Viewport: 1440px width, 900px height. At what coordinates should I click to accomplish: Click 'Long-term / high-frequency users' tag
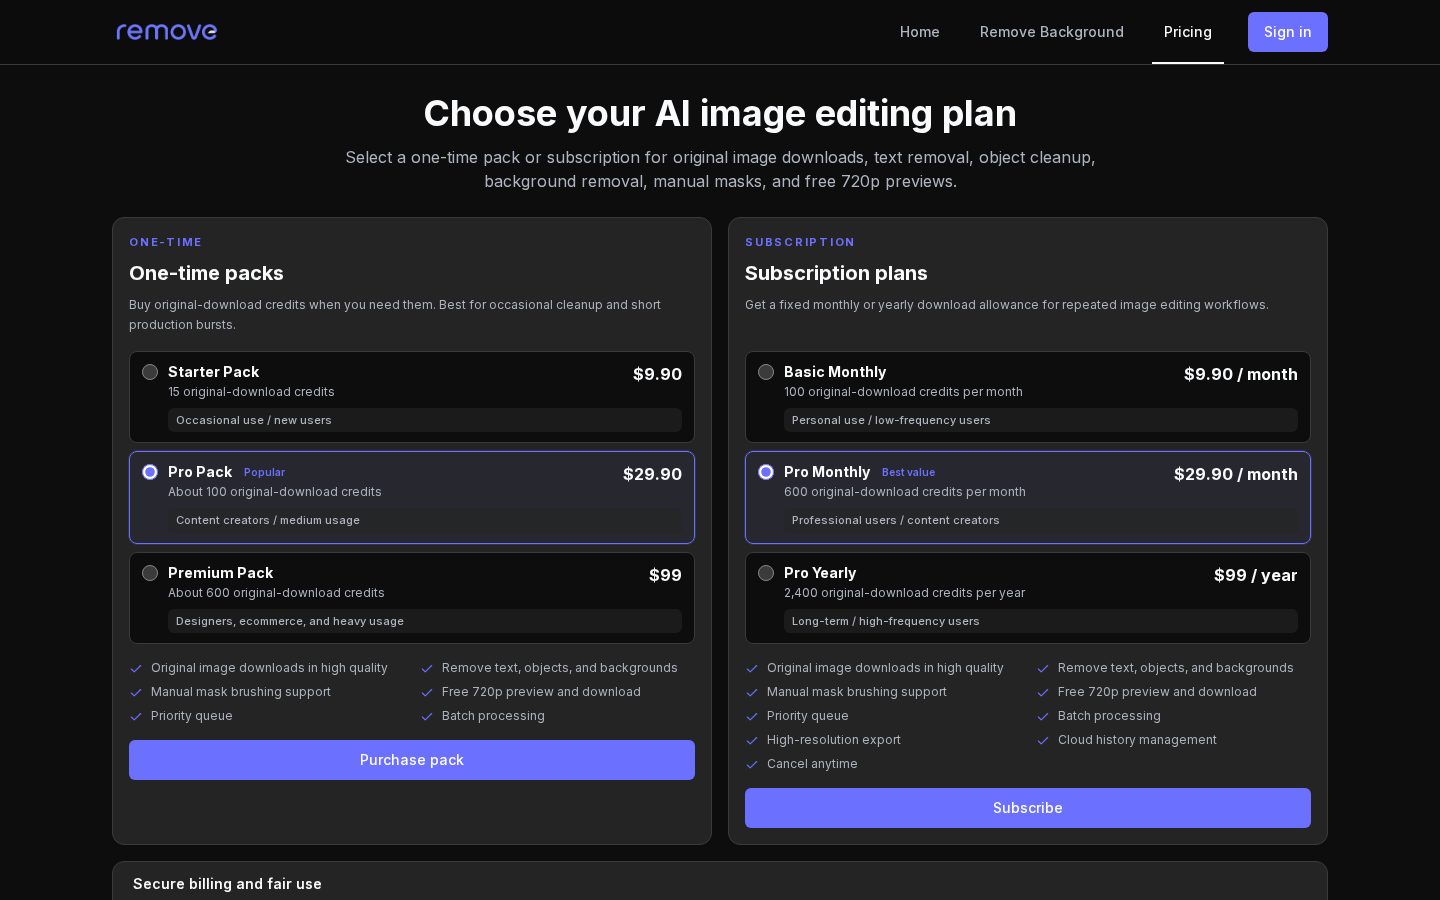[1041, 621]
